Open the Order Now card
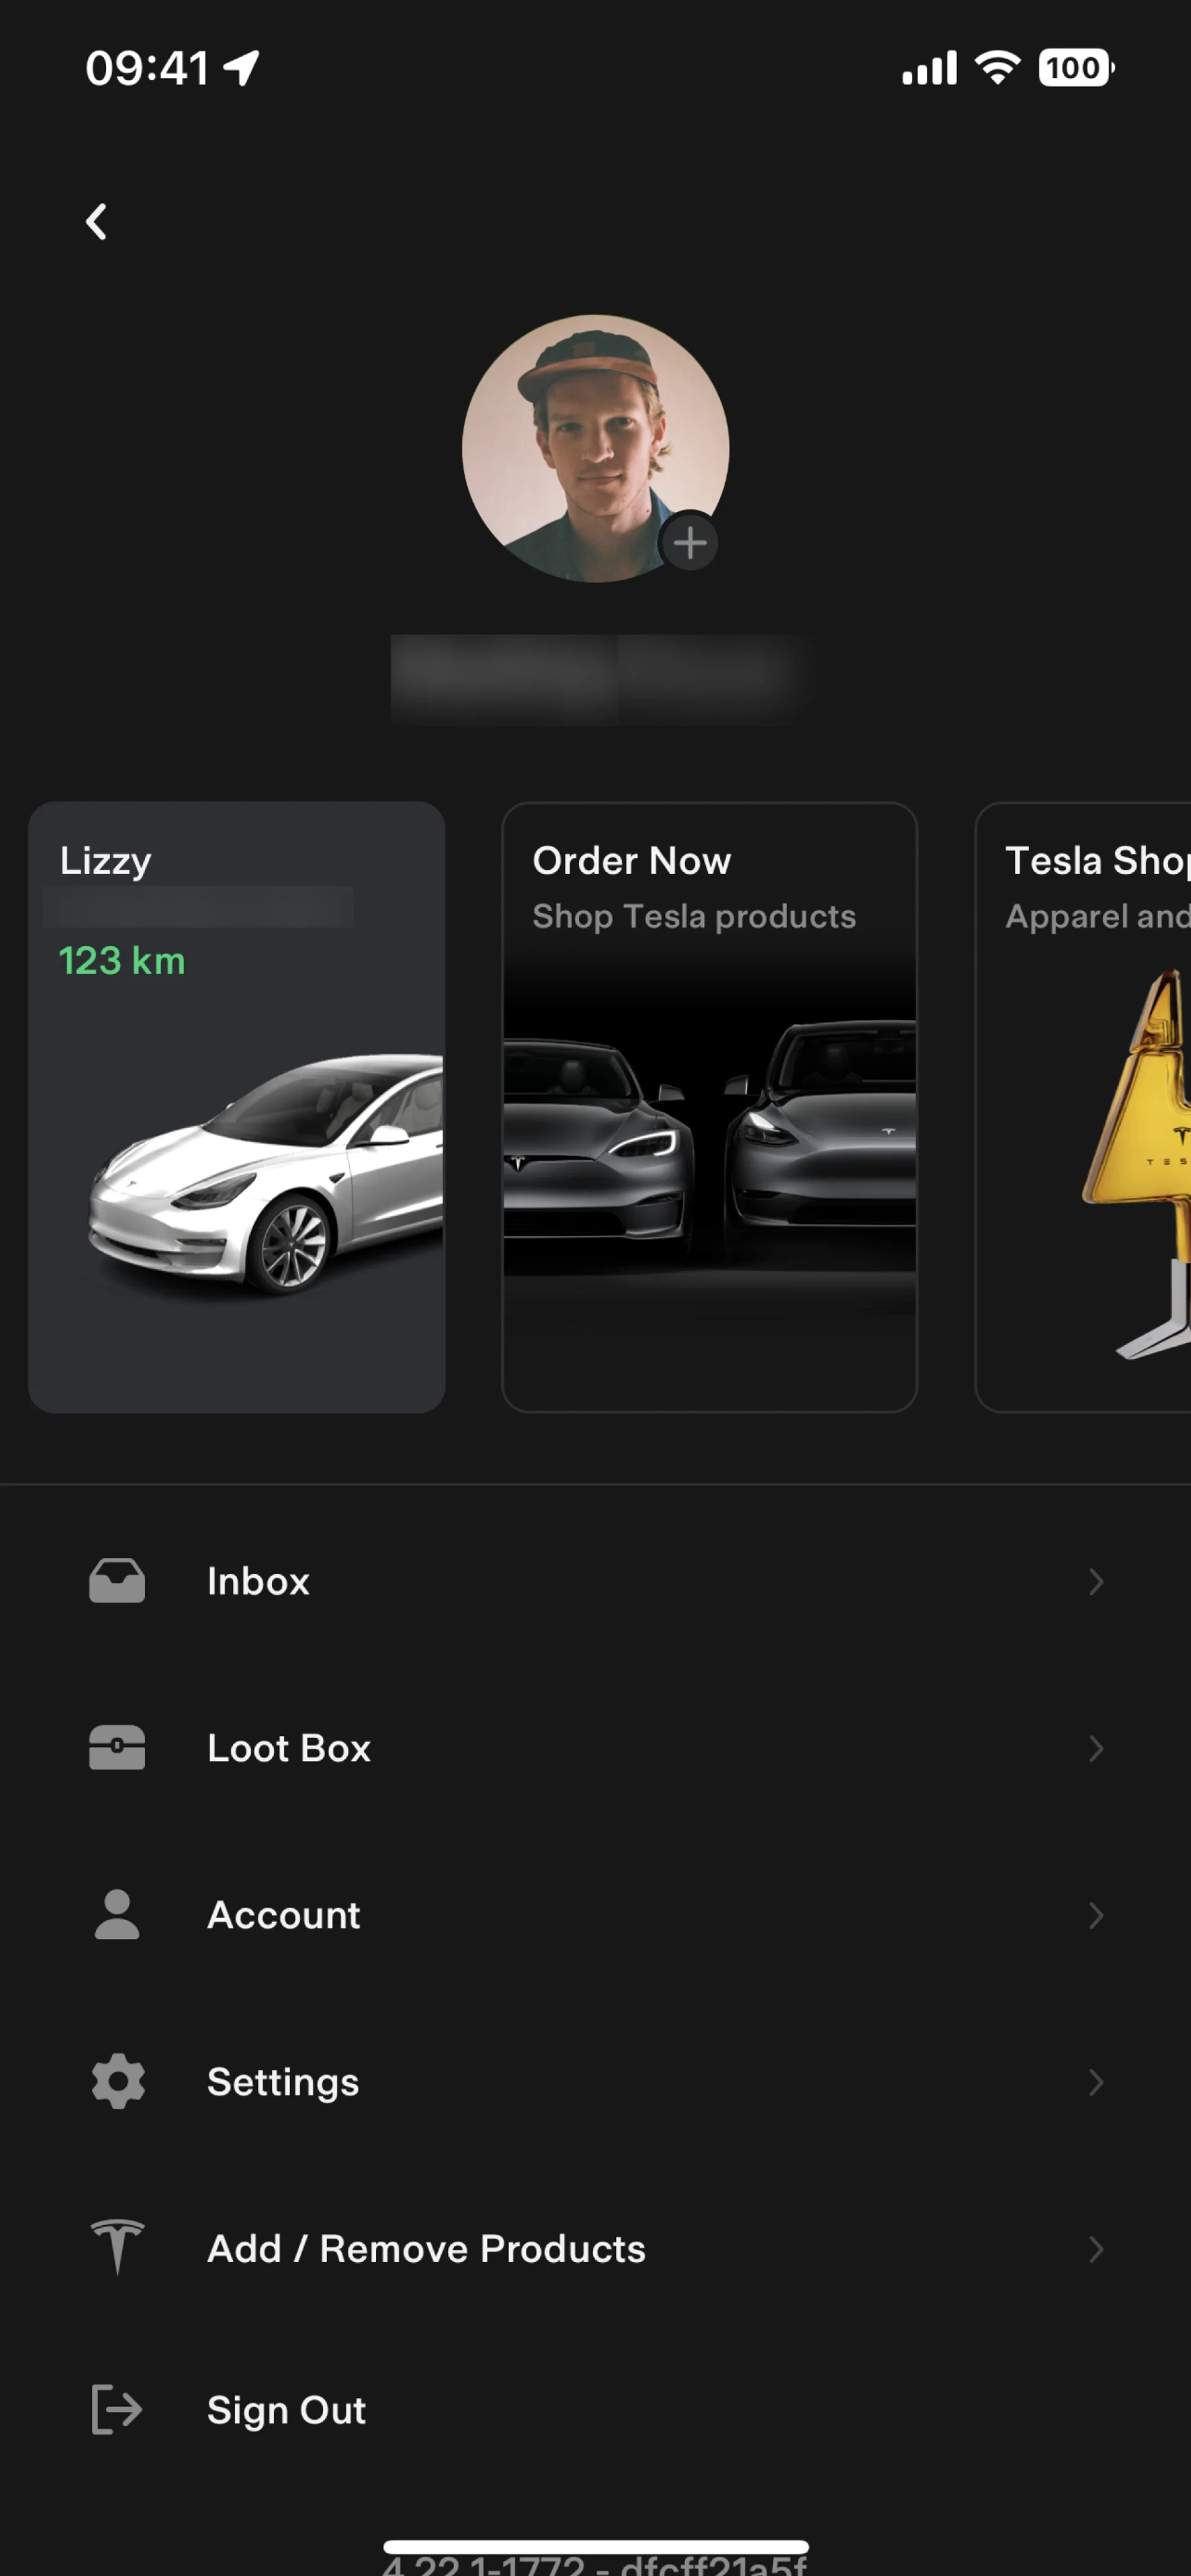The image size is (1191, 2576). click(x=709, y=1107)
